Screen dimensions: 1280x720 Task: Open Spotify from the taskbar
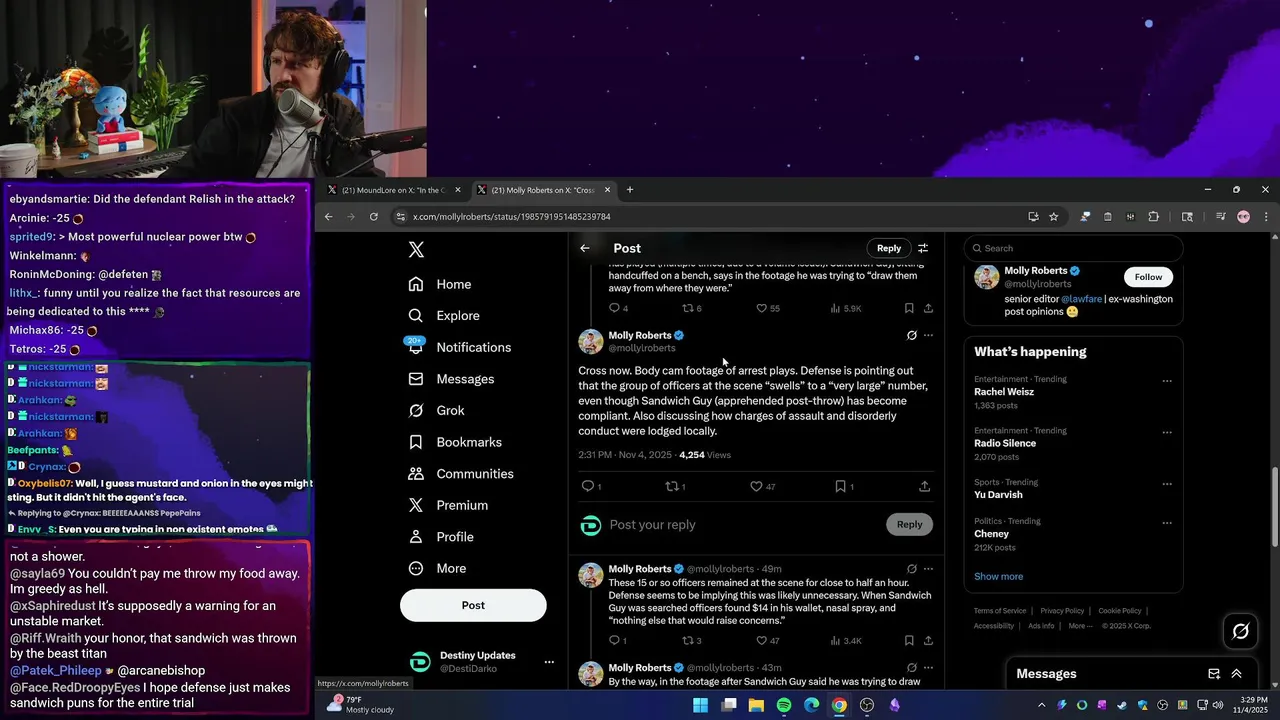pyautogui.click(x=784, y=705)
